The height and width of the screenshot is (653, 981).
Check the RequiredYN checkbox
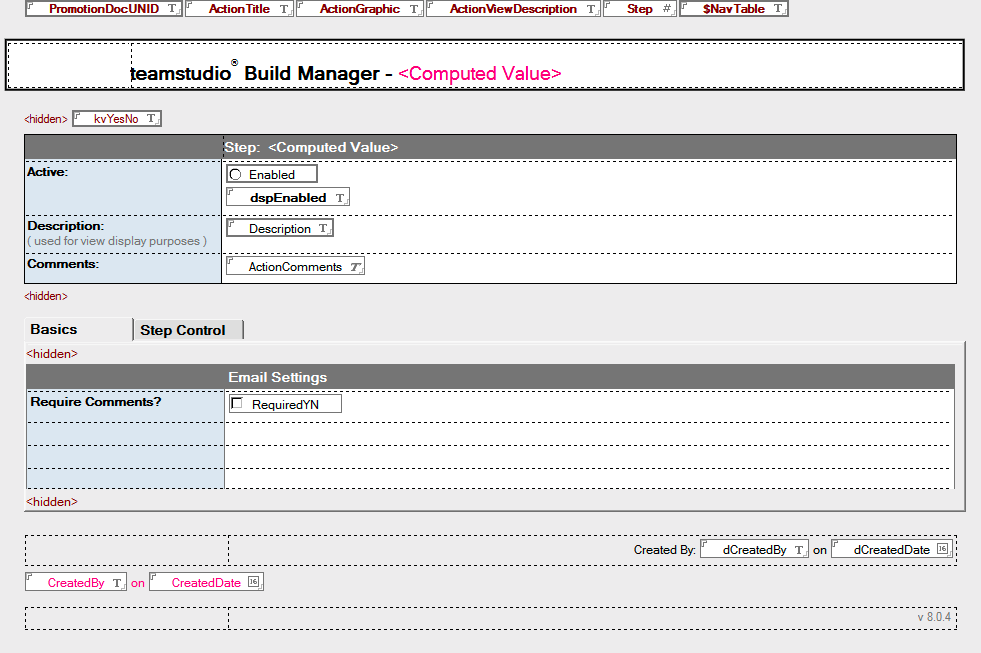[237, 403]
